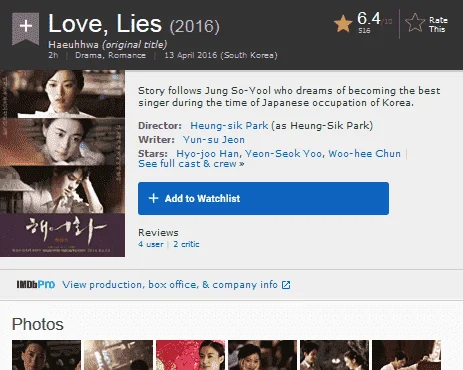This screenshot has height=370, width=463.
Task: Open the red-background photo thumbnail
Action: point(190,355)
